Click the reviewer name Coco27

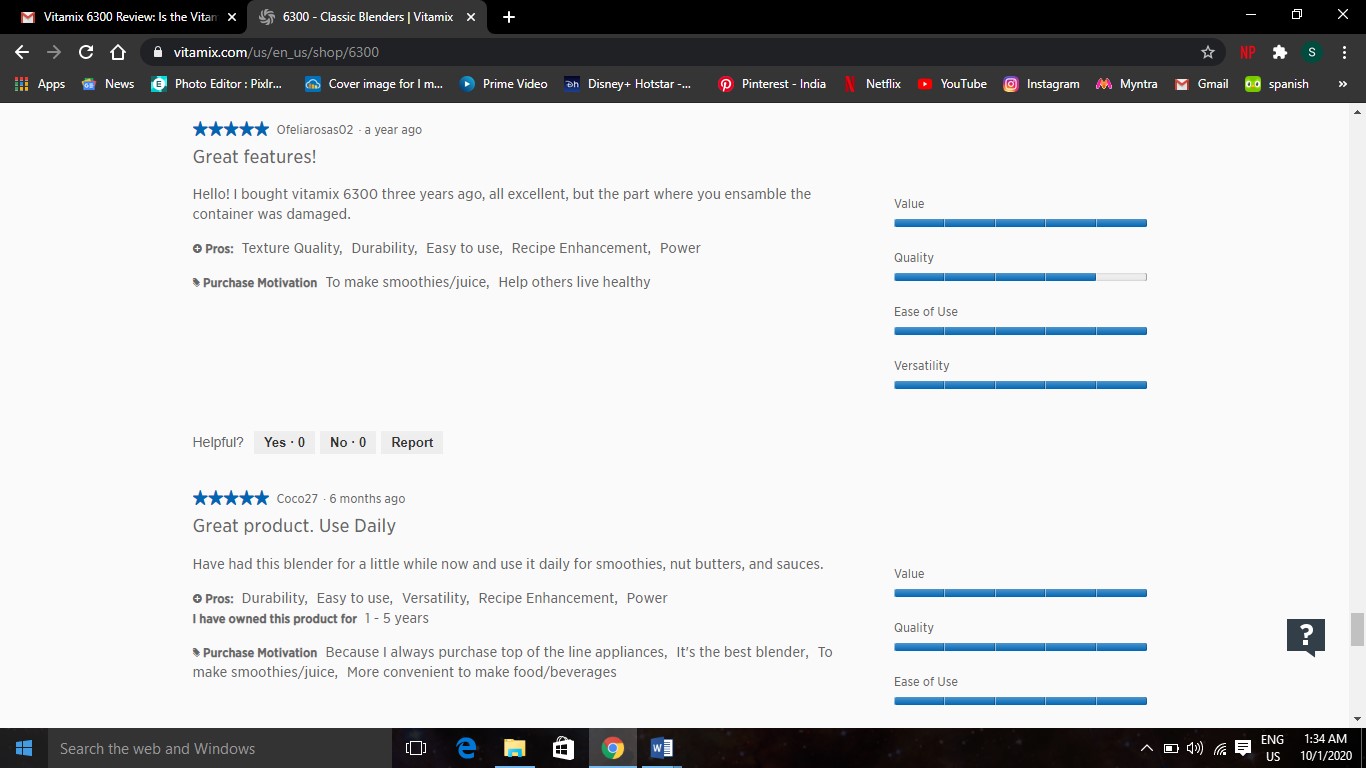pos(297,499)
